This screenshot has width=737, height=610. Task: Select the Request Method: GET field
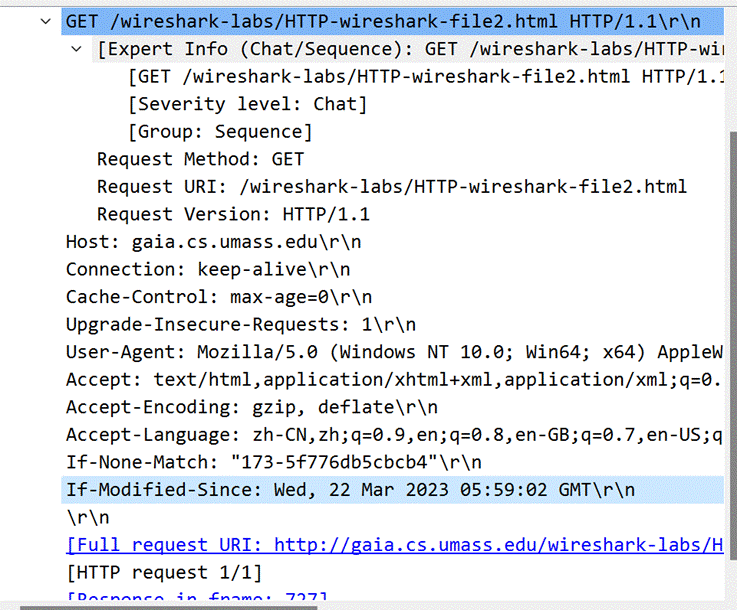pos(200,159)
